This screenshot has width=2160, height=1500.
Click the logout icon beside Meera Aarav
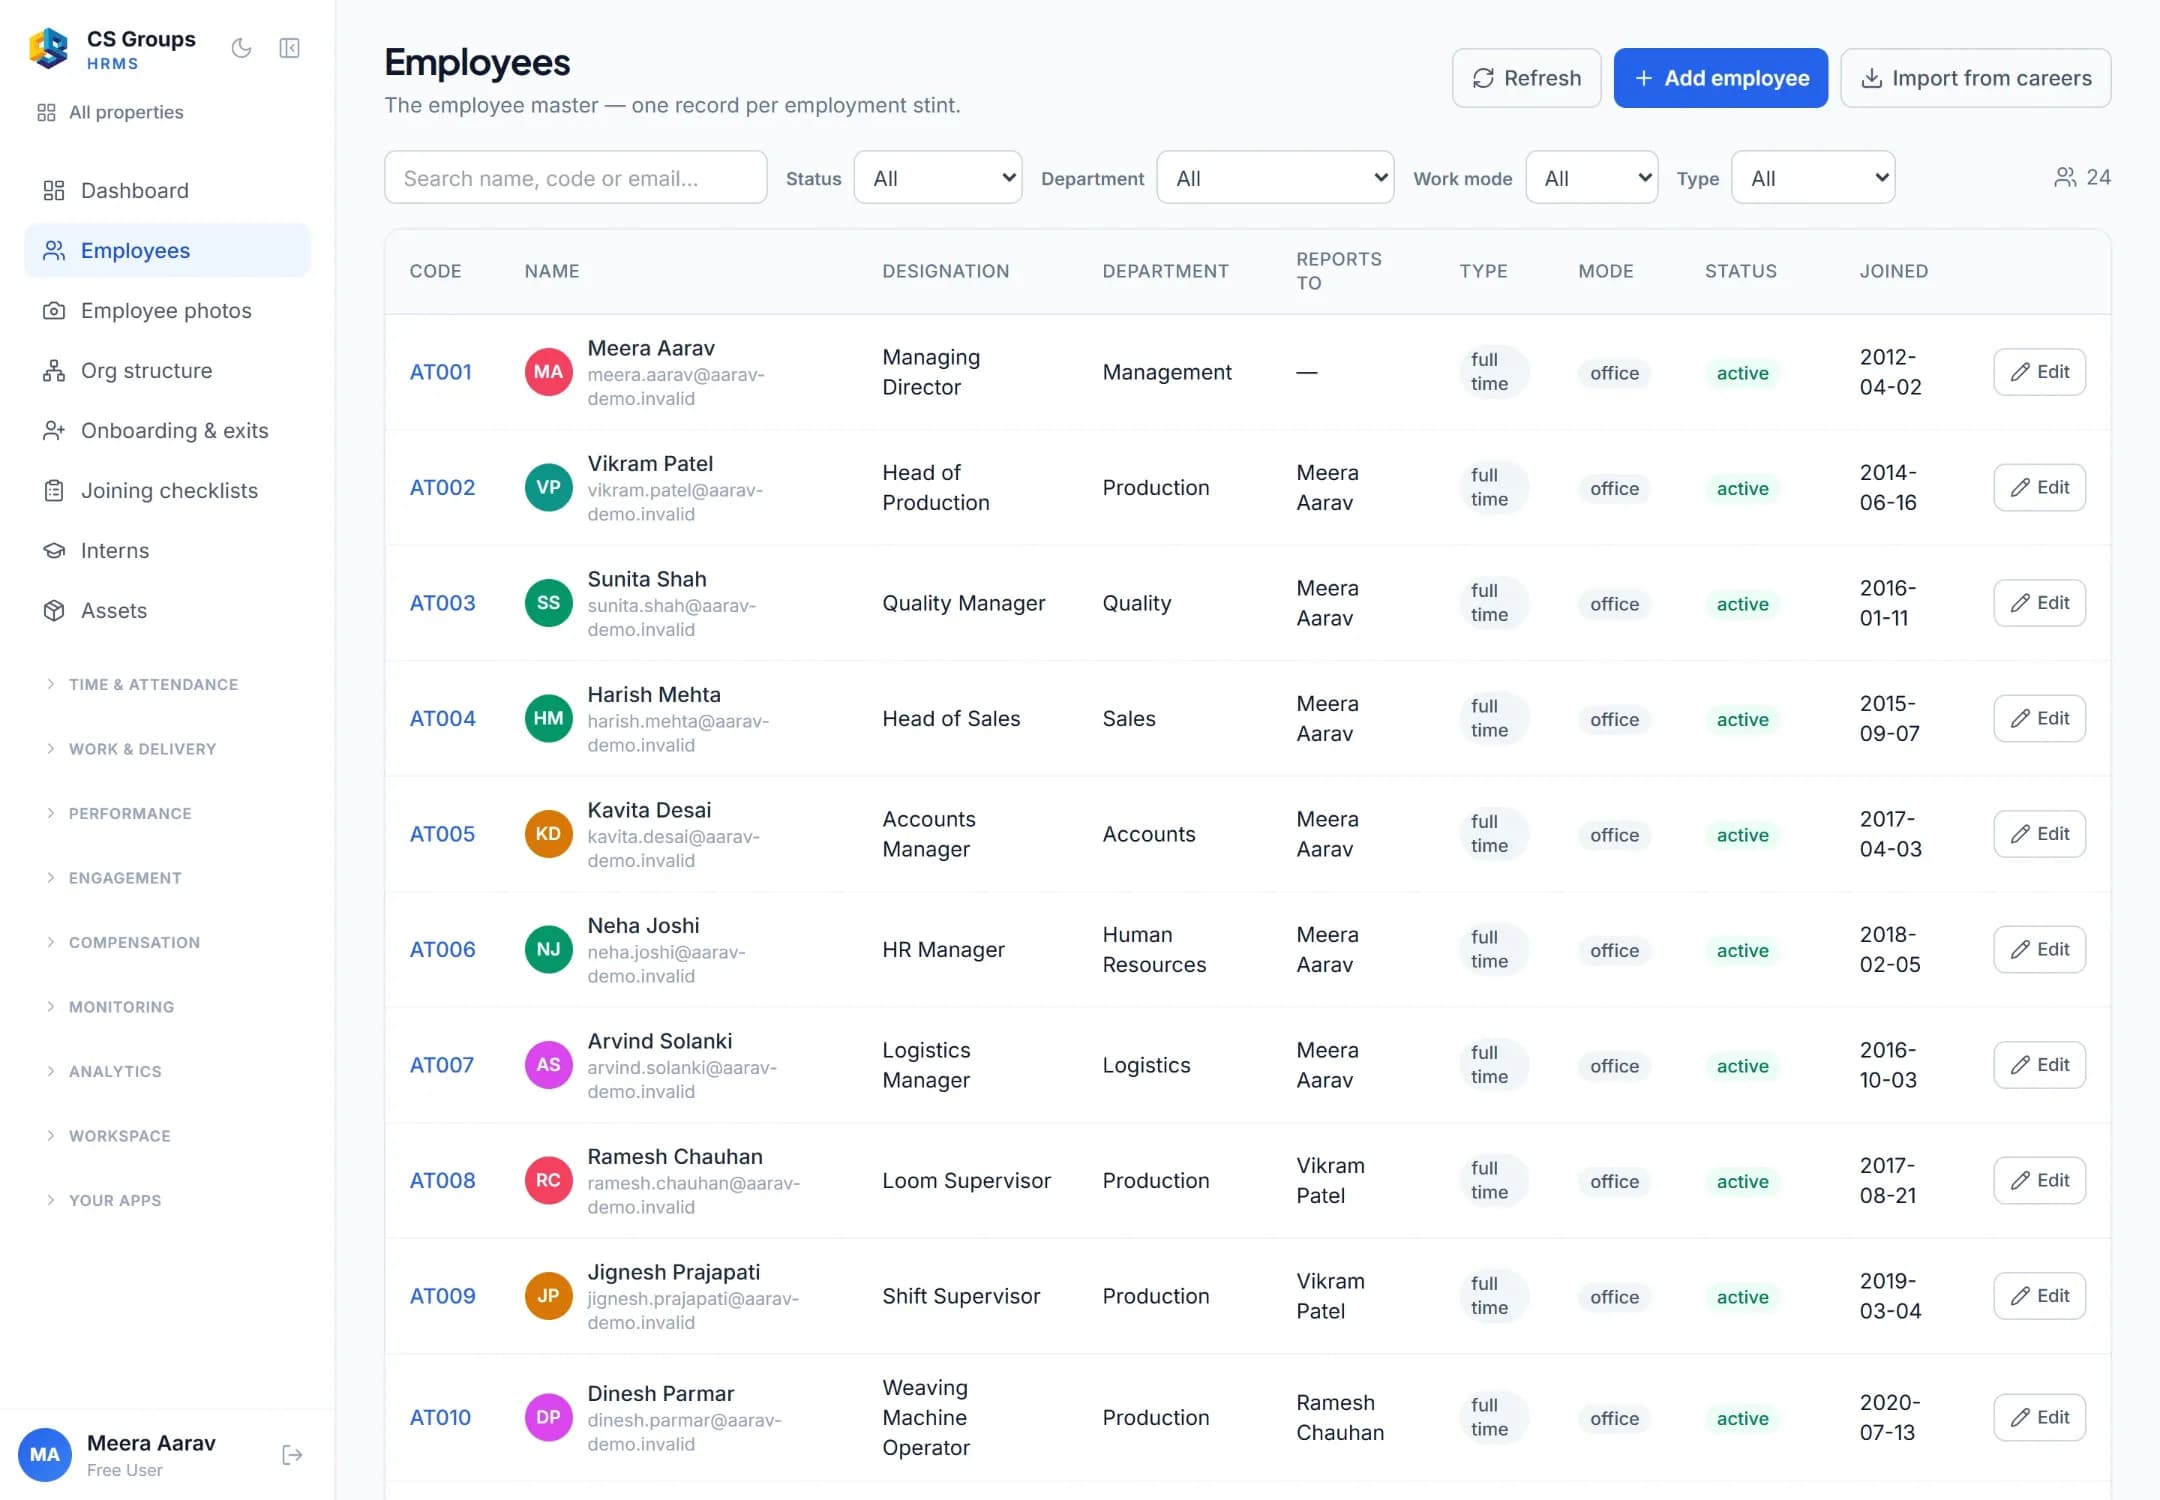pyautogui.click(x=292, y=1455)
